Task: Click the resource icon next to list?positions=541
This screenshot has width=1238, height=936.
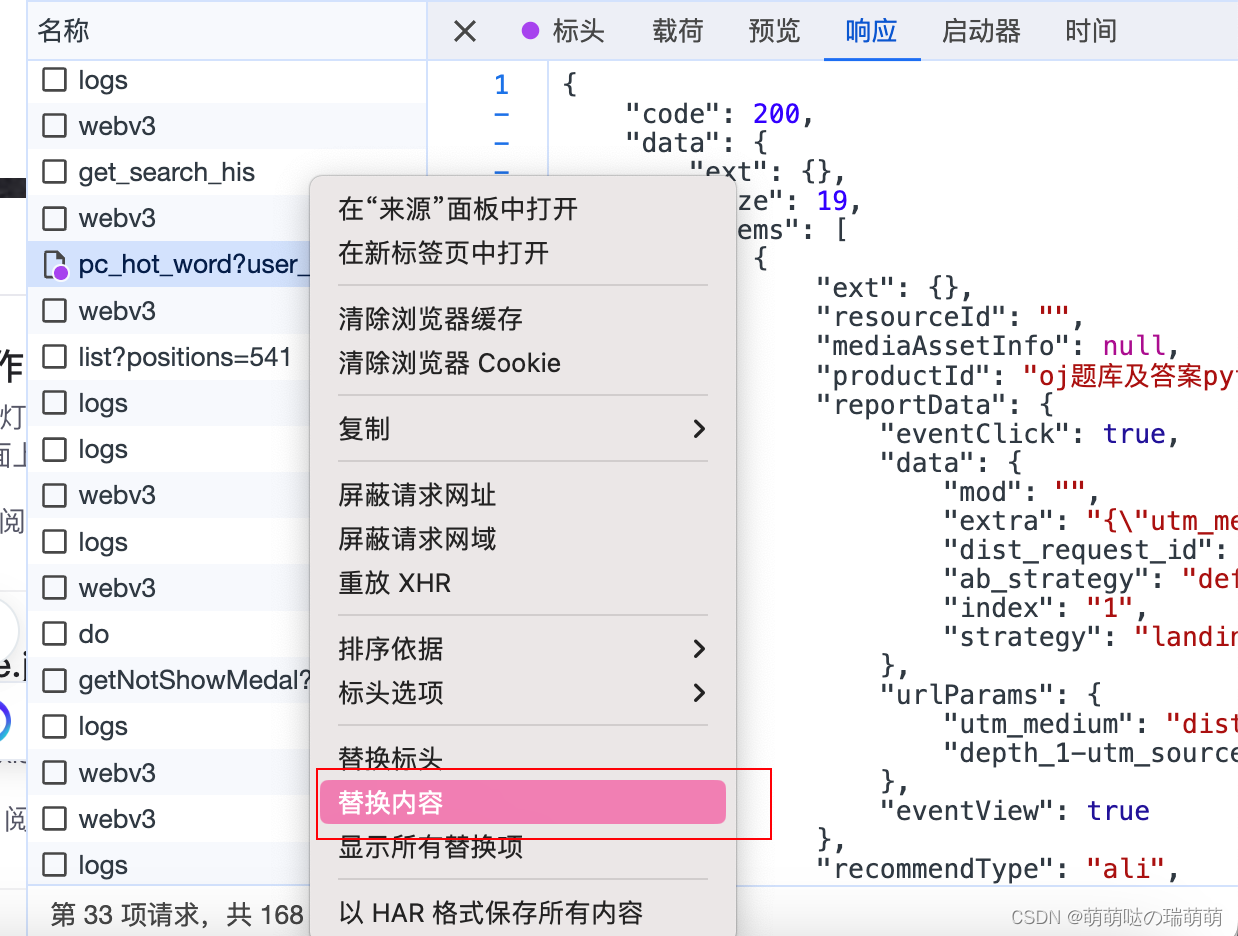Action: click(54, 357)
